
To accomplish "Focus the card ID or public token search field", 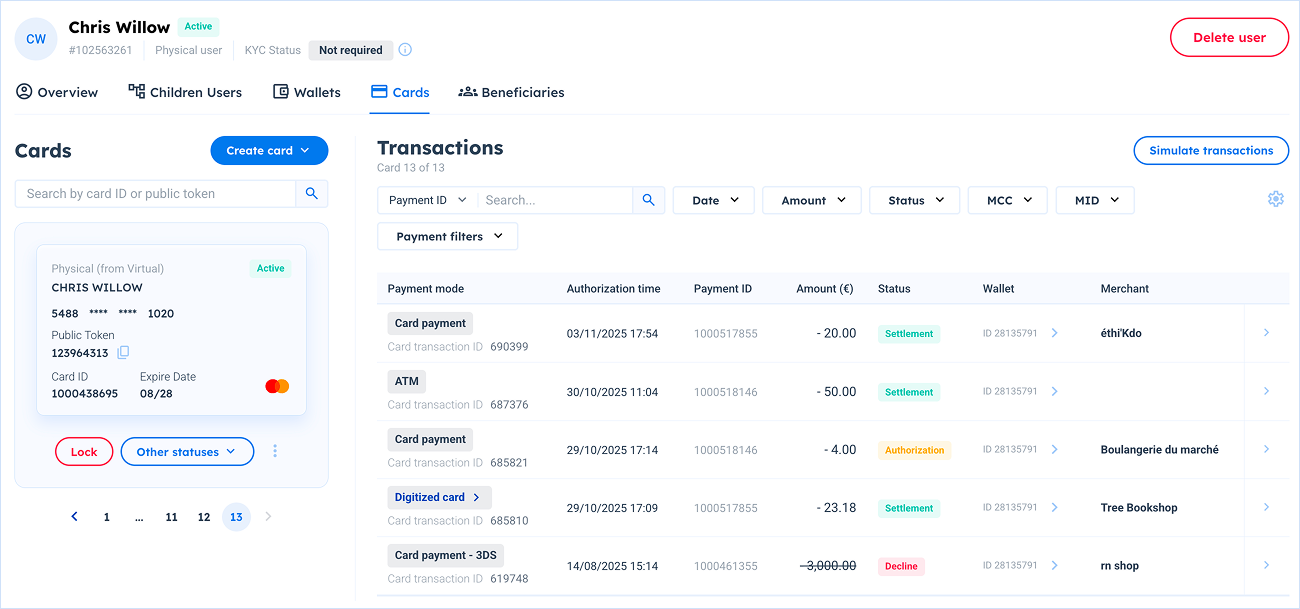I will [155, 194].
